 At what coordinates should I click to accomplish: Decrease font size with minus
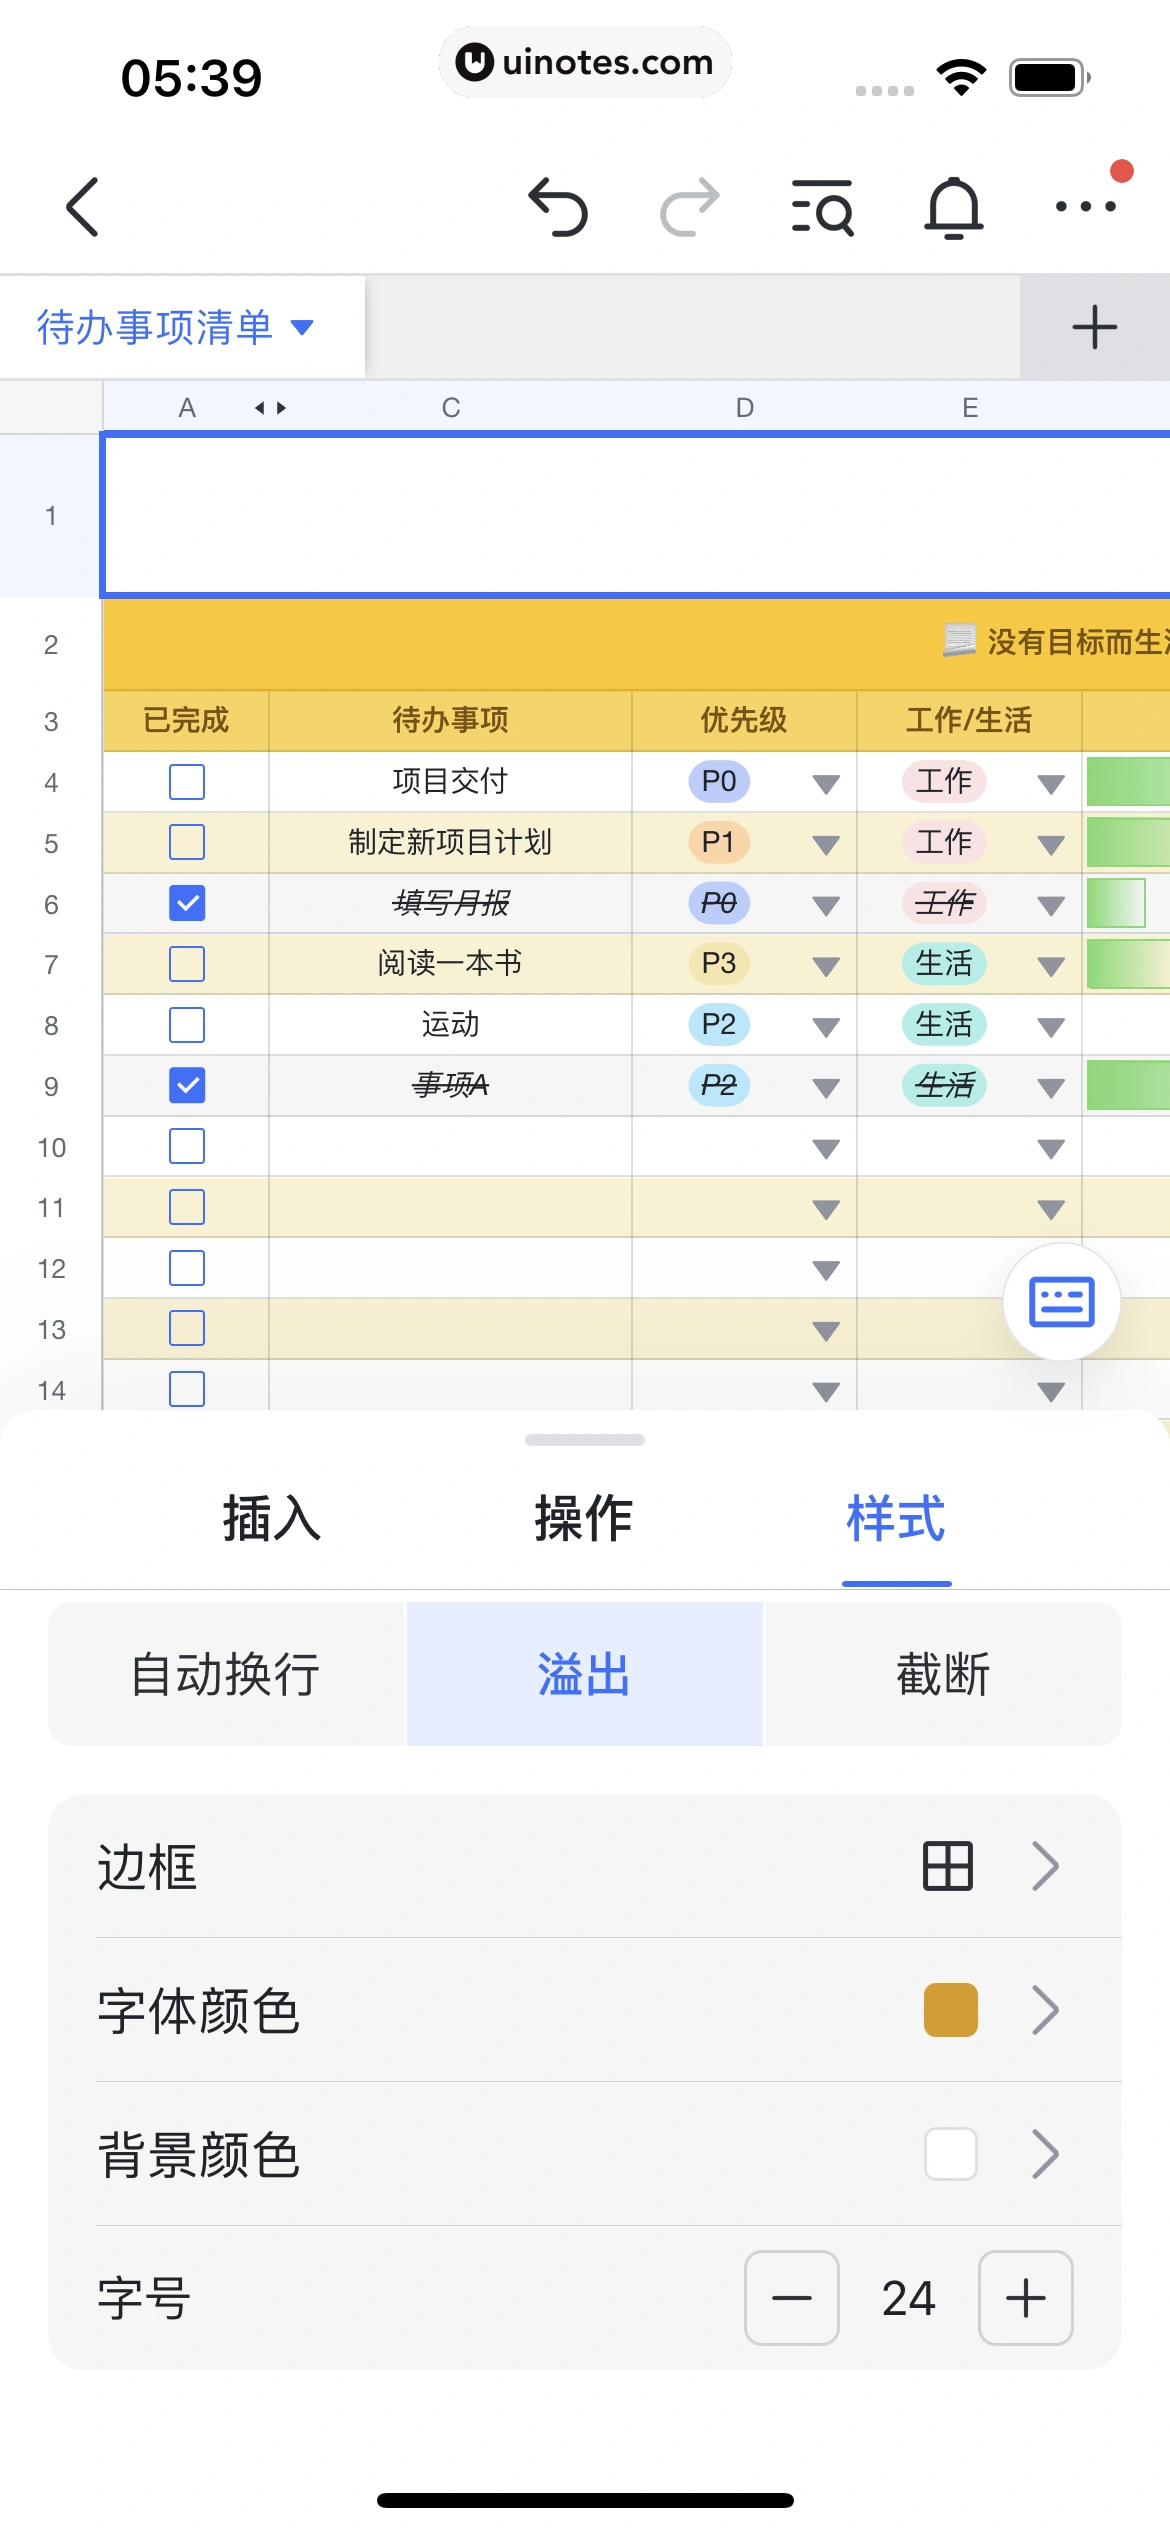pos(792,2298)
